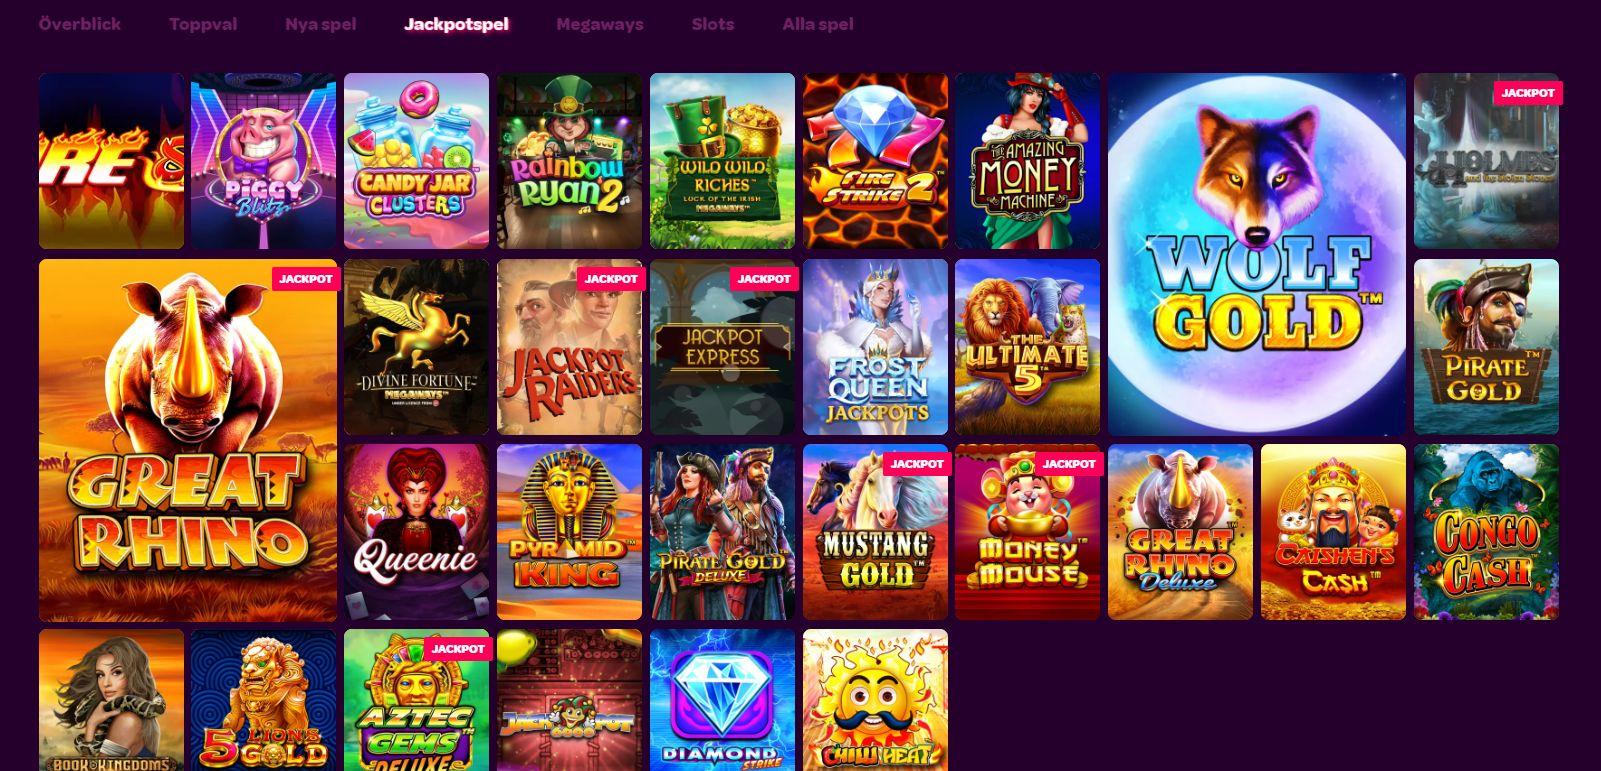Switch to the Megaways tab

tap(600, 24)
